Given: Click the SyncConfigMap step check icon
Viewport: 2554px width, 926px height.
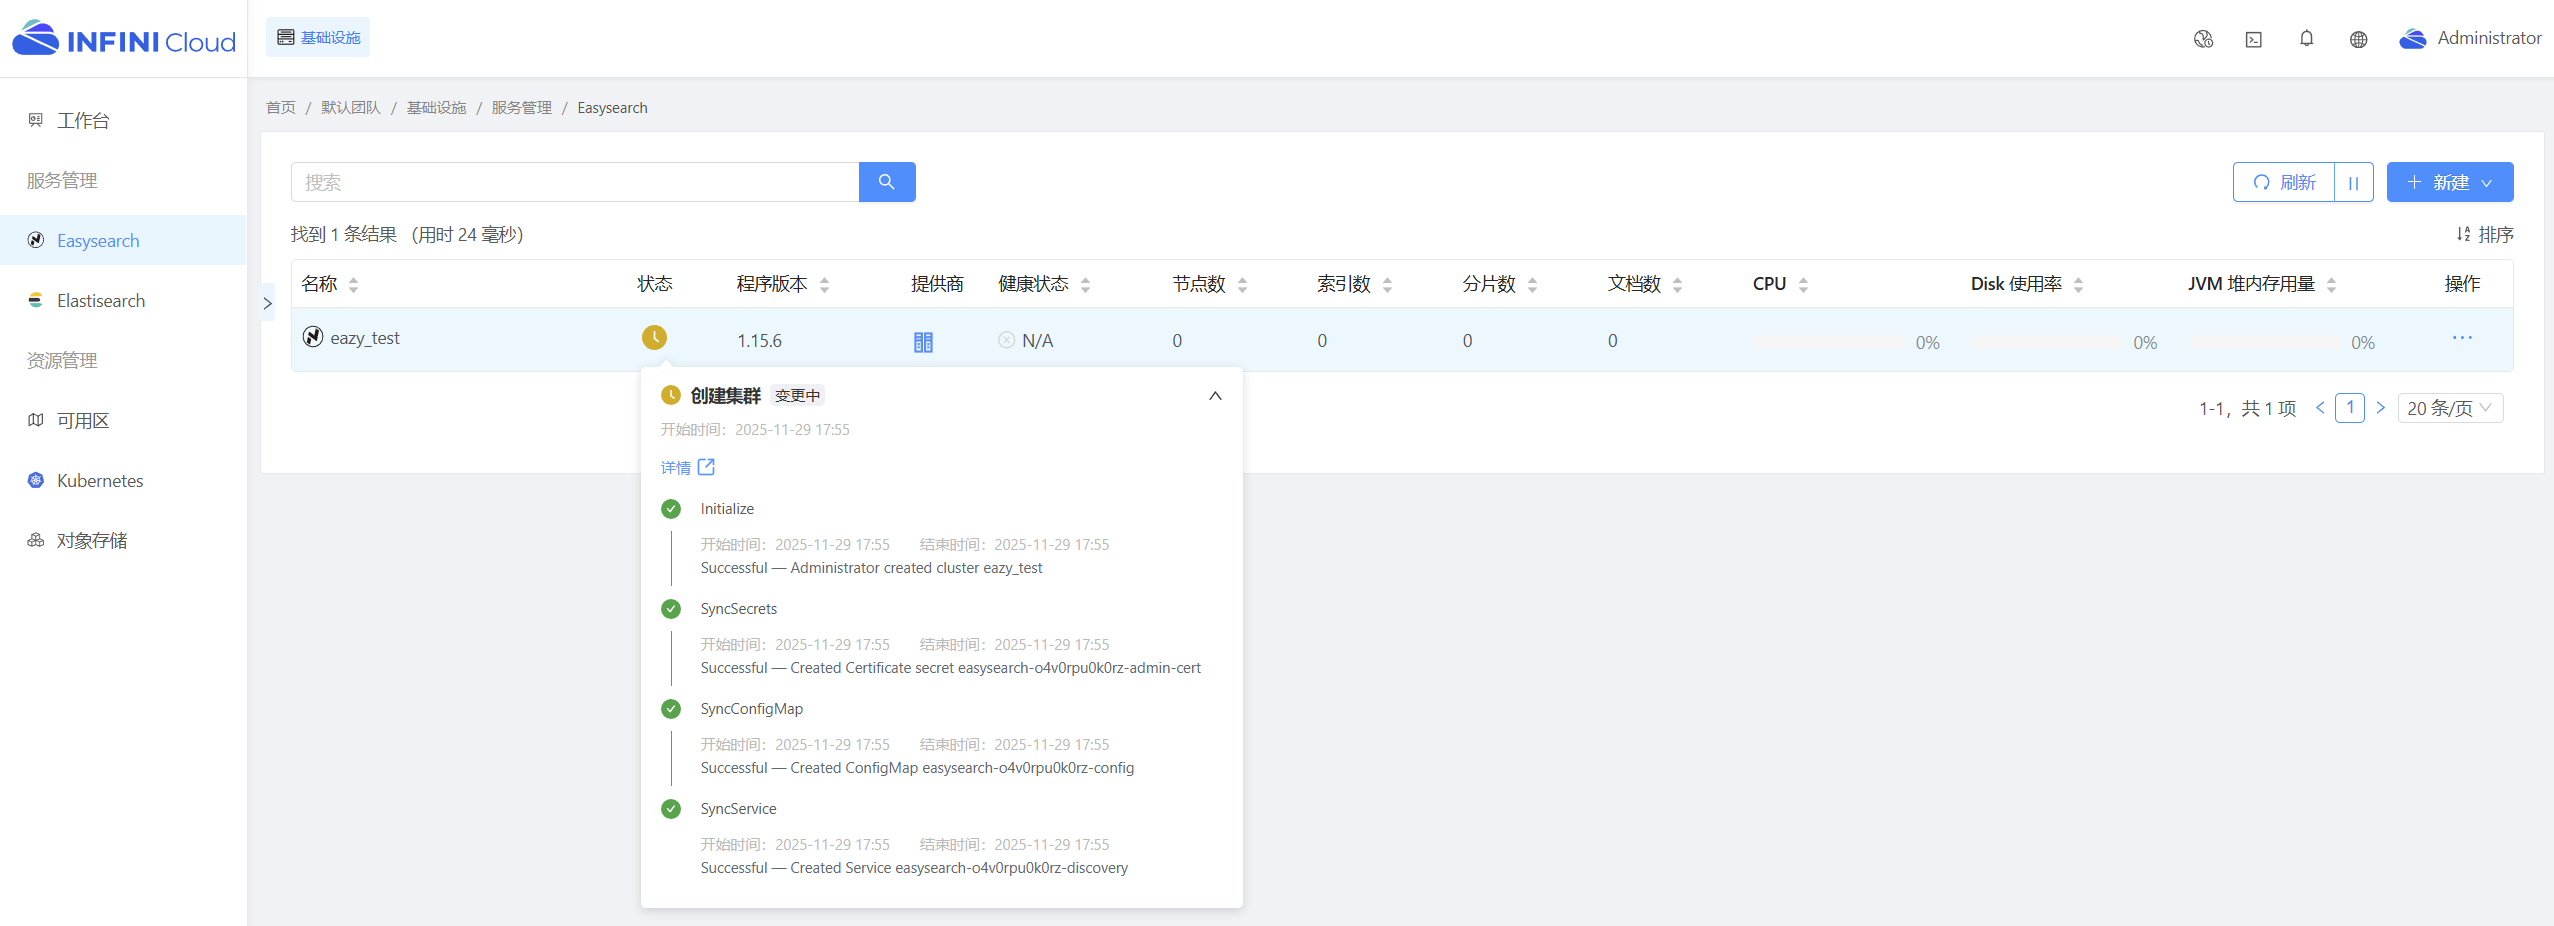Looking at the screenshot, I should (x=671, y=709).
